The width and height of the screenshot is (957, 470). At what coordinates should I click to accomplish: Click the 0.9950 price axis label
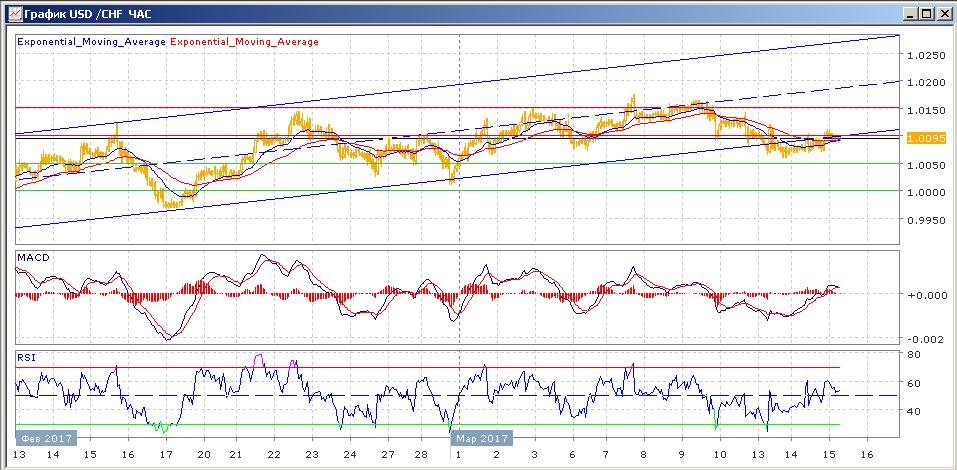926,219
